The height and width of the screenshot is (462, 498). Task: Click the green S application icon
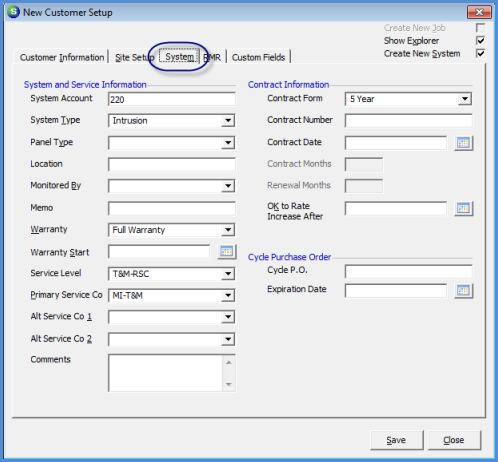tap(13, 12)
